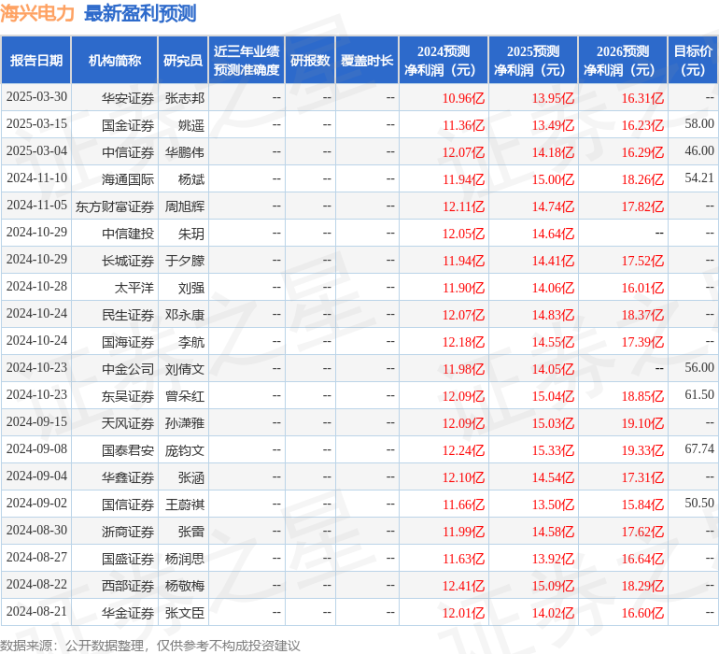Click the 数据来源 footer note
The width and height of the screenshot is (719, 654).
click(150, 645)
